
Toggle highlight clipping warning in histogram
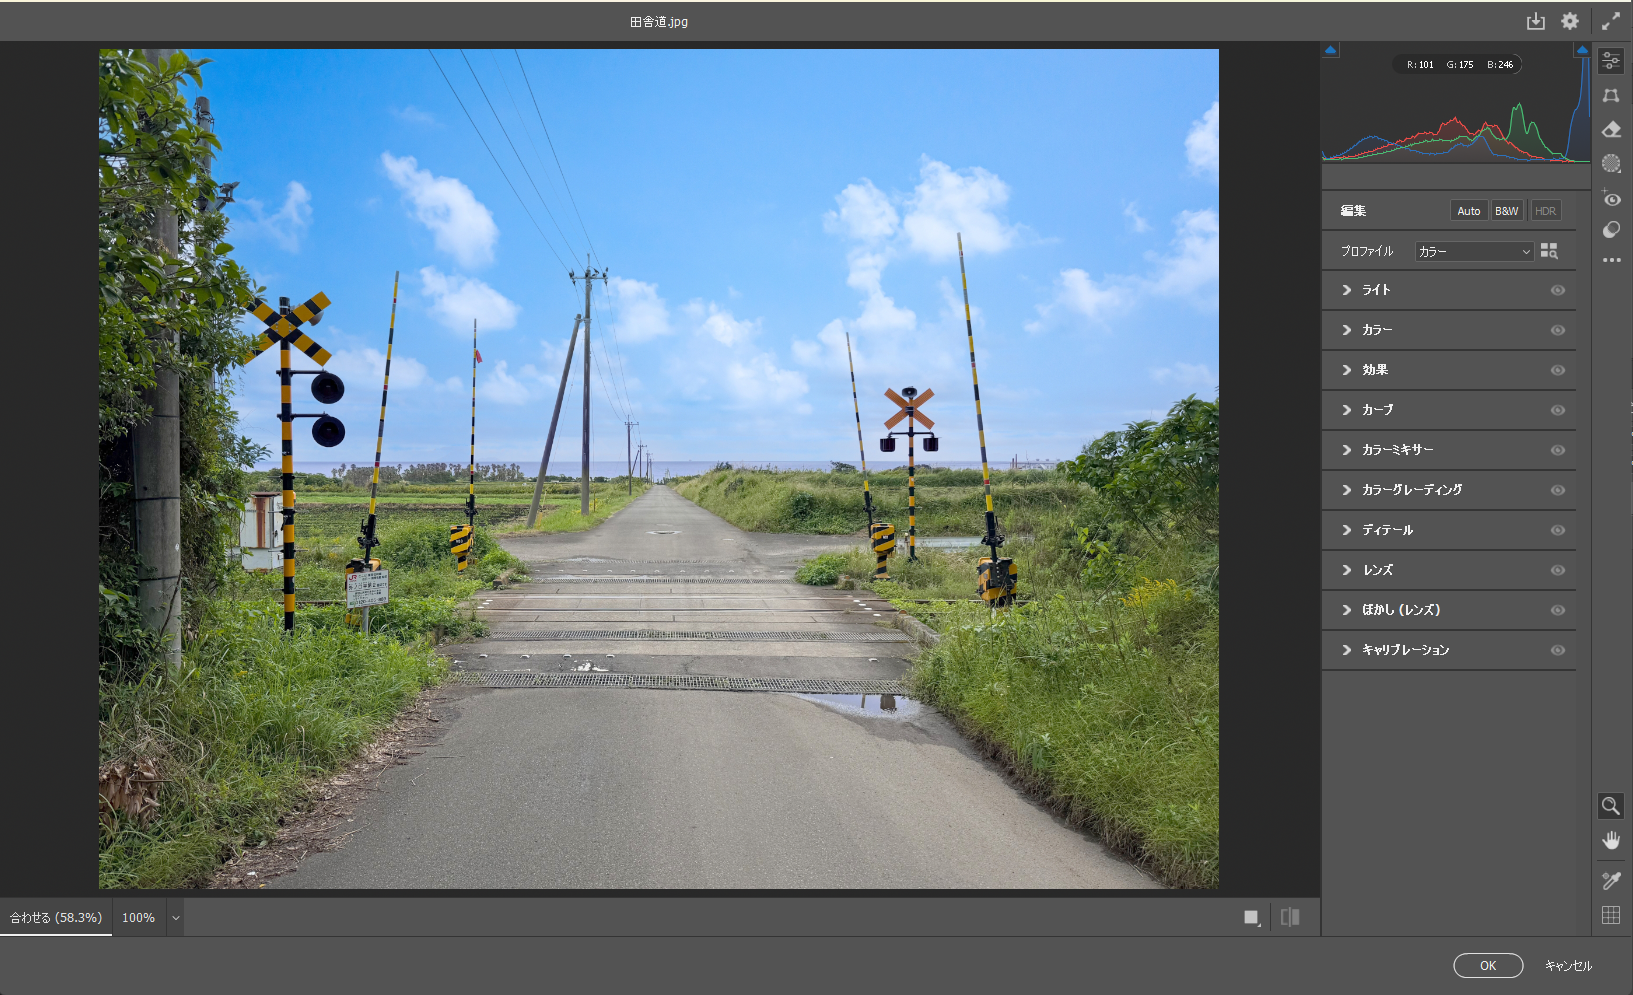[x=1581, y=50]
